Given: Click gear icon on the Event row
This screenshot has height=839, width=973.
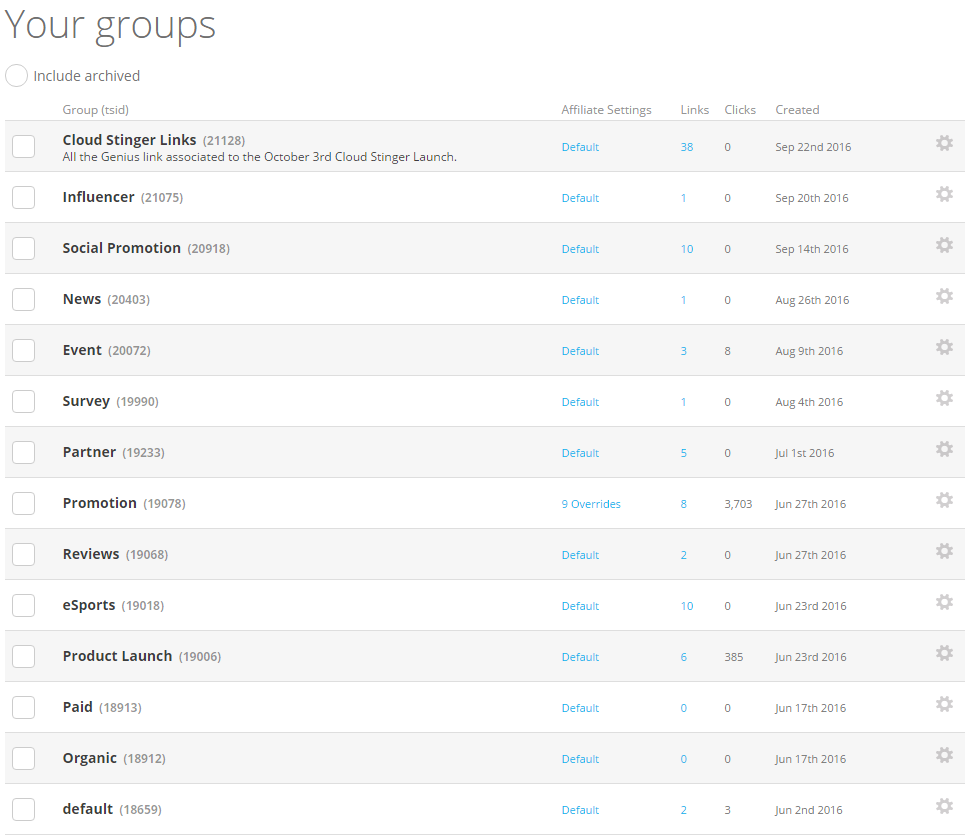Looking at the screenshot, I should (943, 347).
